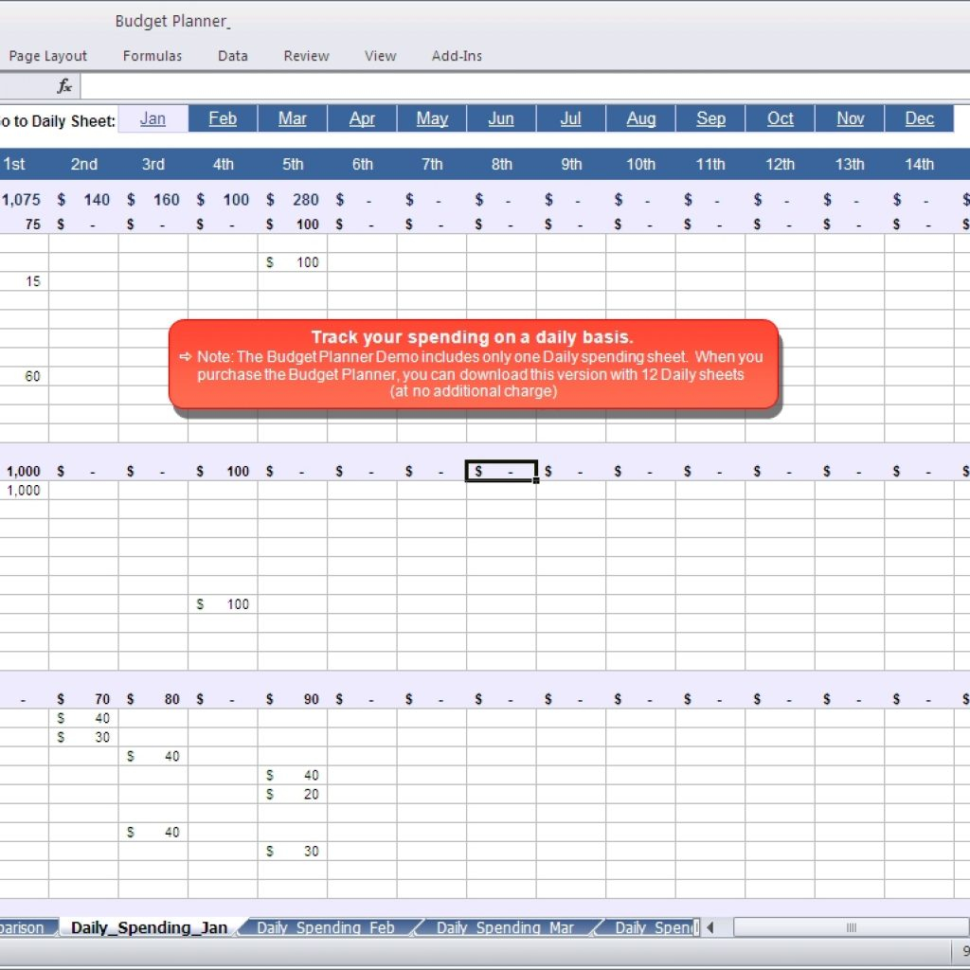
Task: Switch to the Formulas ribbon tab
Action: pyautogui.click(x=152, y=56)
